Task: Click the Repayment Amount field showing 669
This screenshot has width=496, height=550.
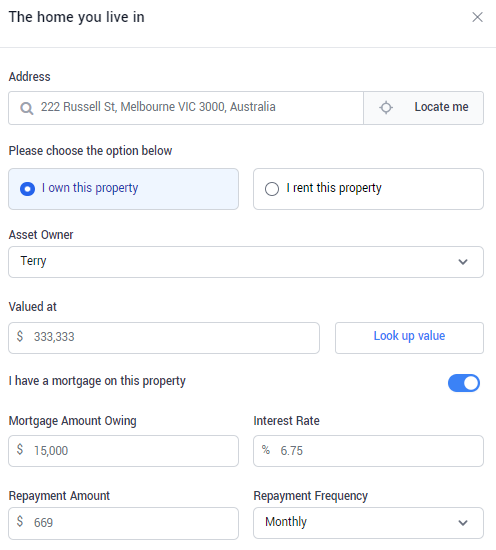Action: (x=123, y=523)
